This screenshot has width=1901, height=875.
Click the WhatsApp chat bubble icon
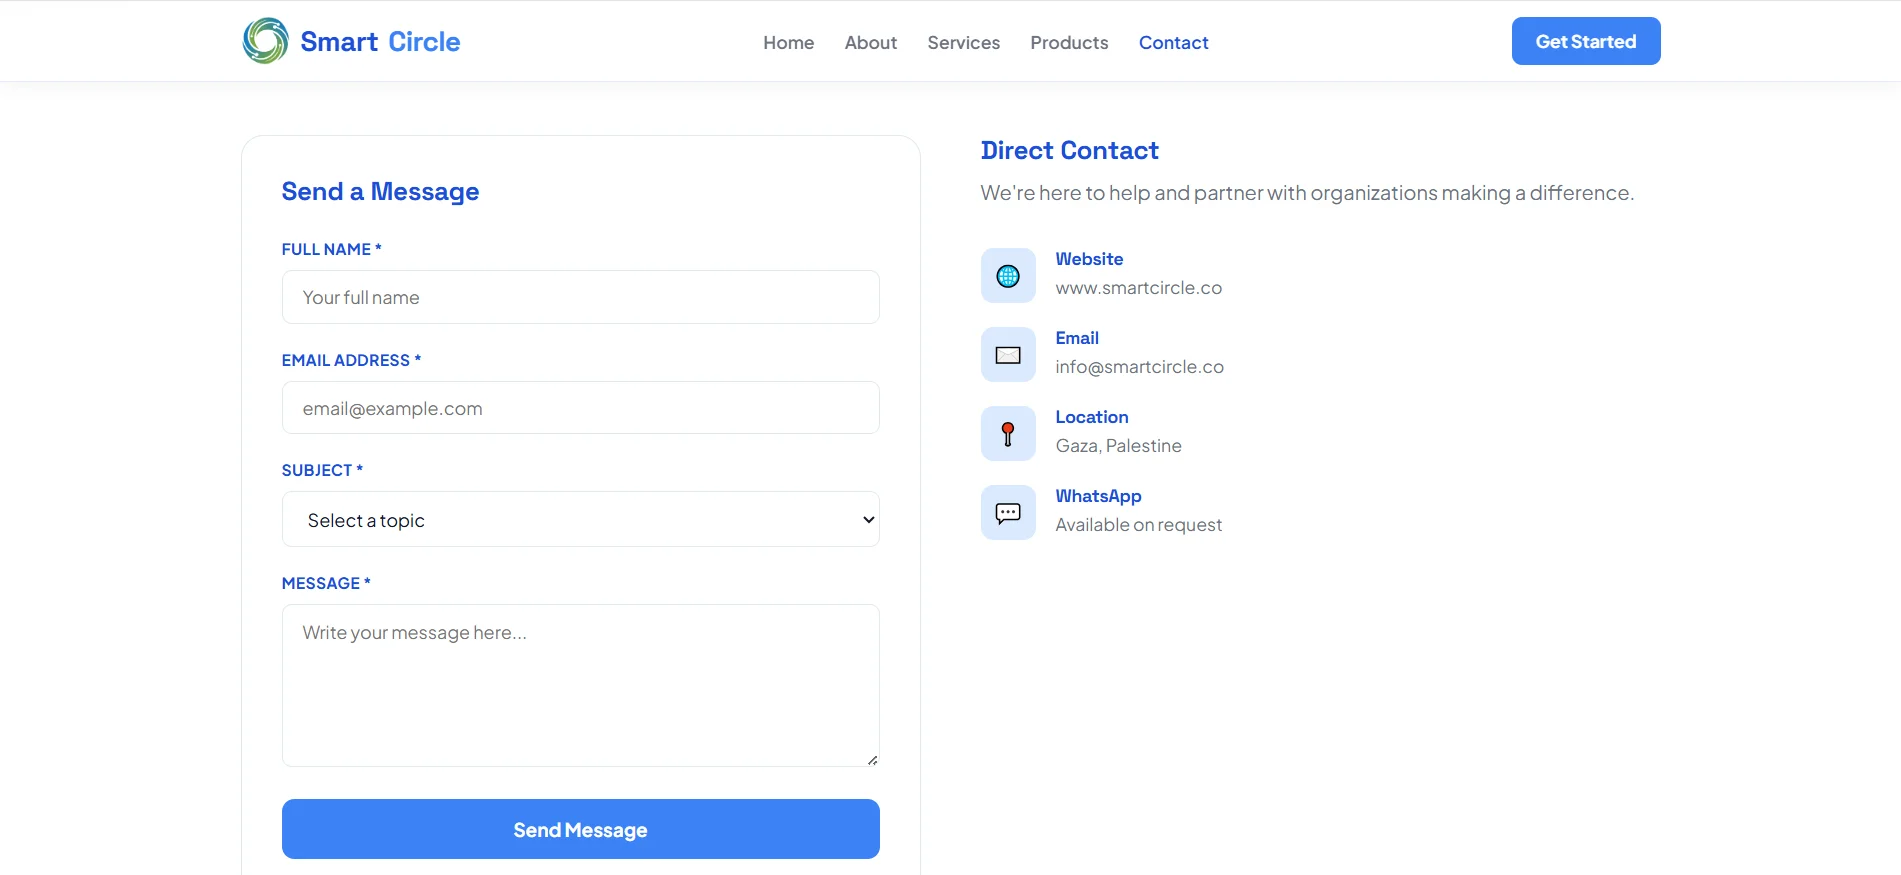click(1008, 513)
